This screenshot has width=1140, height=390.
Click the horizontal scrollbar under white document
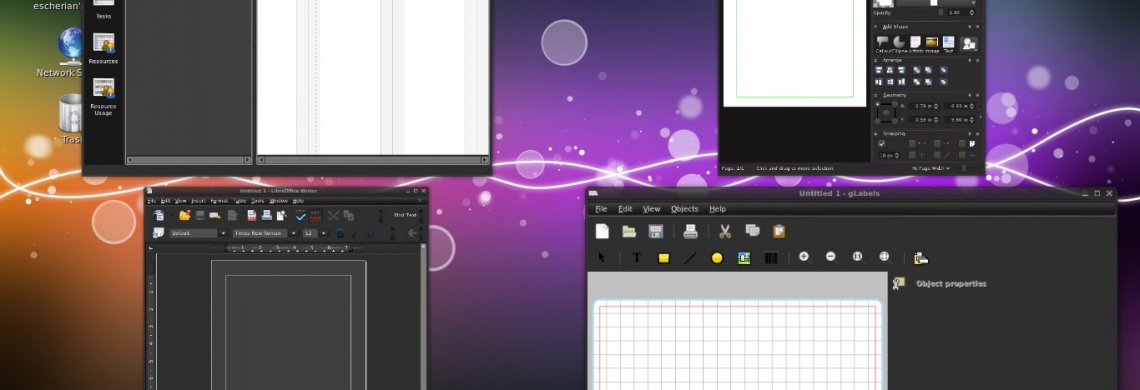pyautogui.click(x=373, y=159)
